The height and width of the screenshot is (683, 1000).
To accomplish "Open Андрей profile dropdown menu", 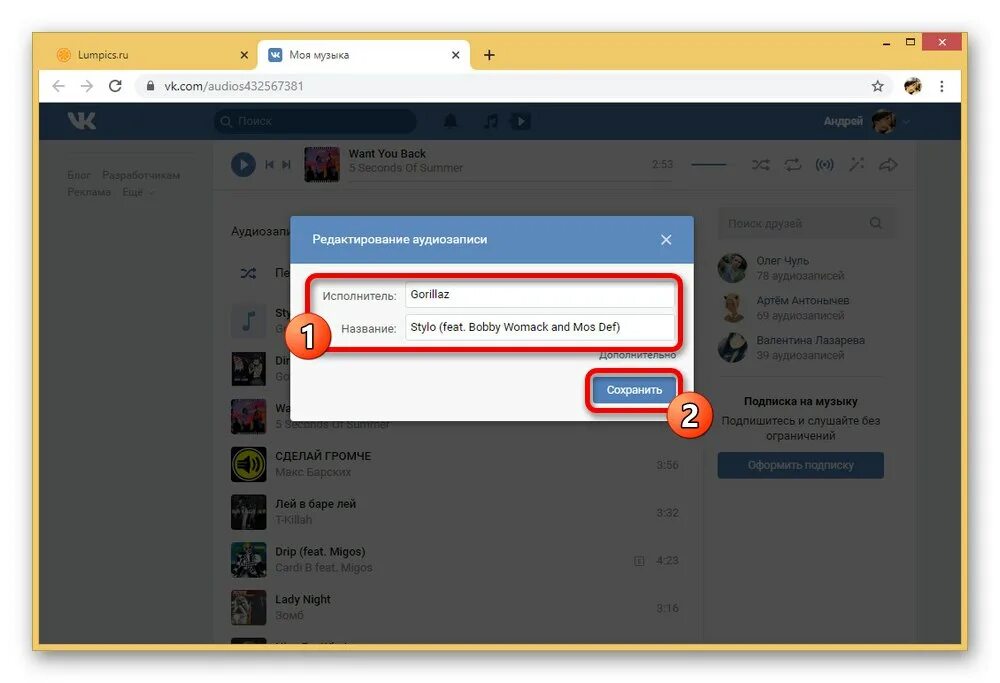I will point(906,121).
